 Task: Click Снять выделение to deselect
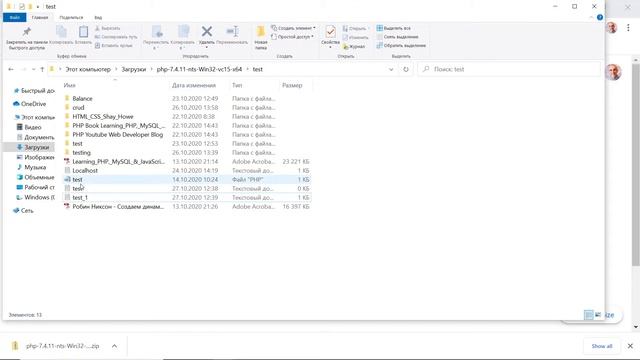(397, 37)
